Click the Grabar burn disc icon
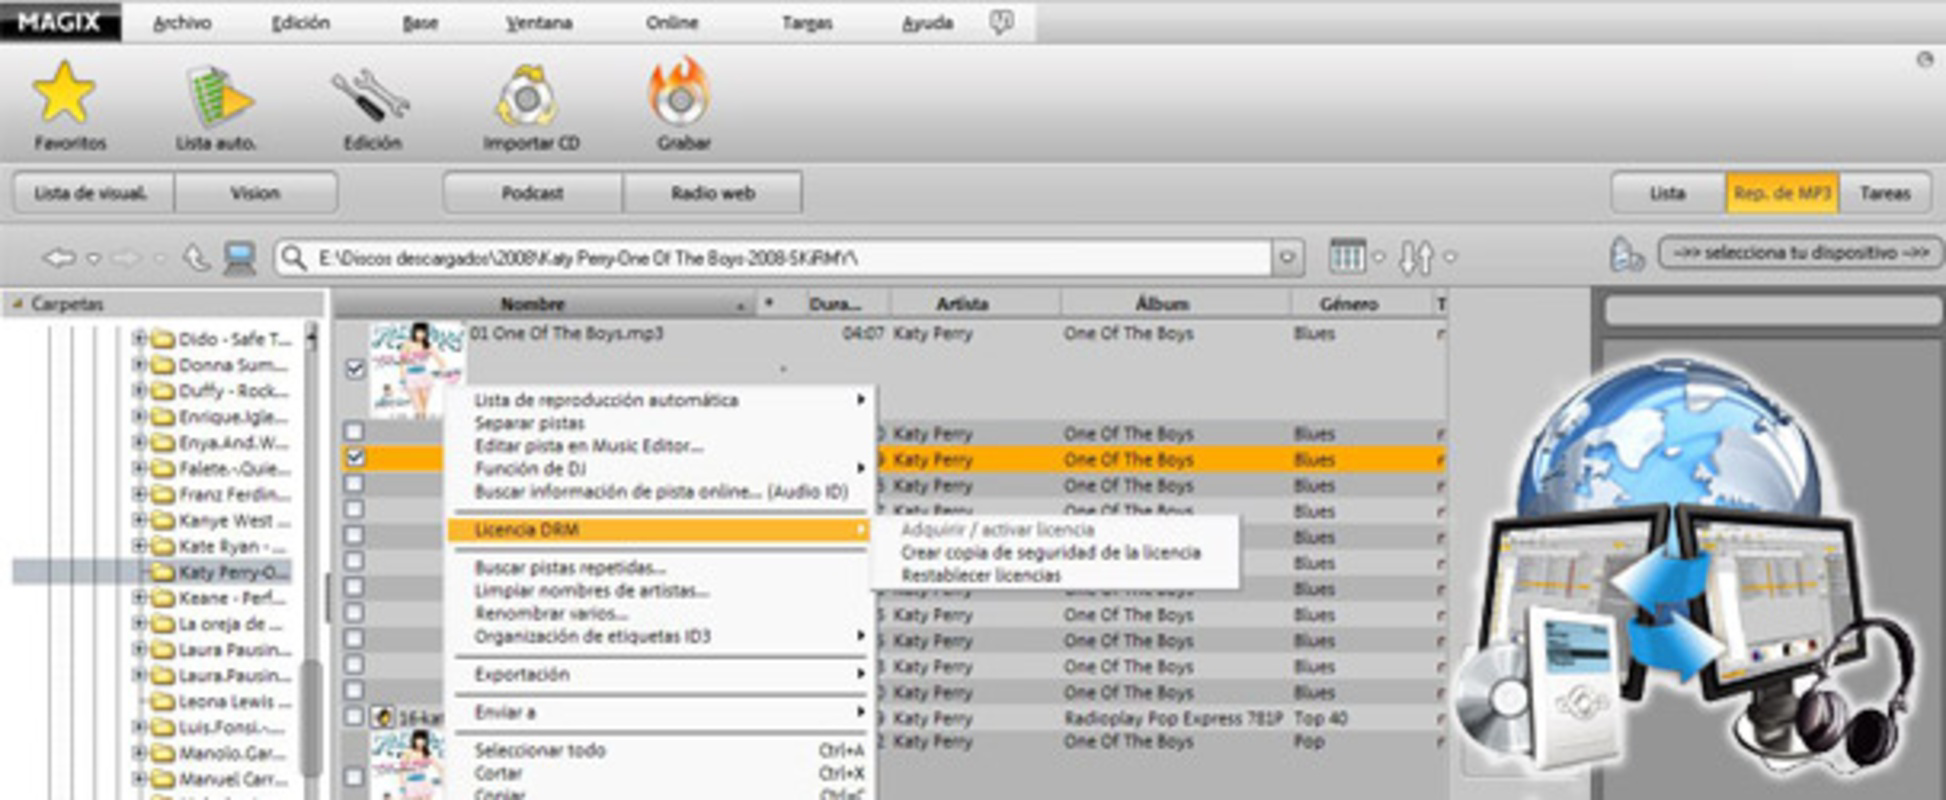Screen dimensions: 1946x800 pyautogui.click(x=679, y=93)
